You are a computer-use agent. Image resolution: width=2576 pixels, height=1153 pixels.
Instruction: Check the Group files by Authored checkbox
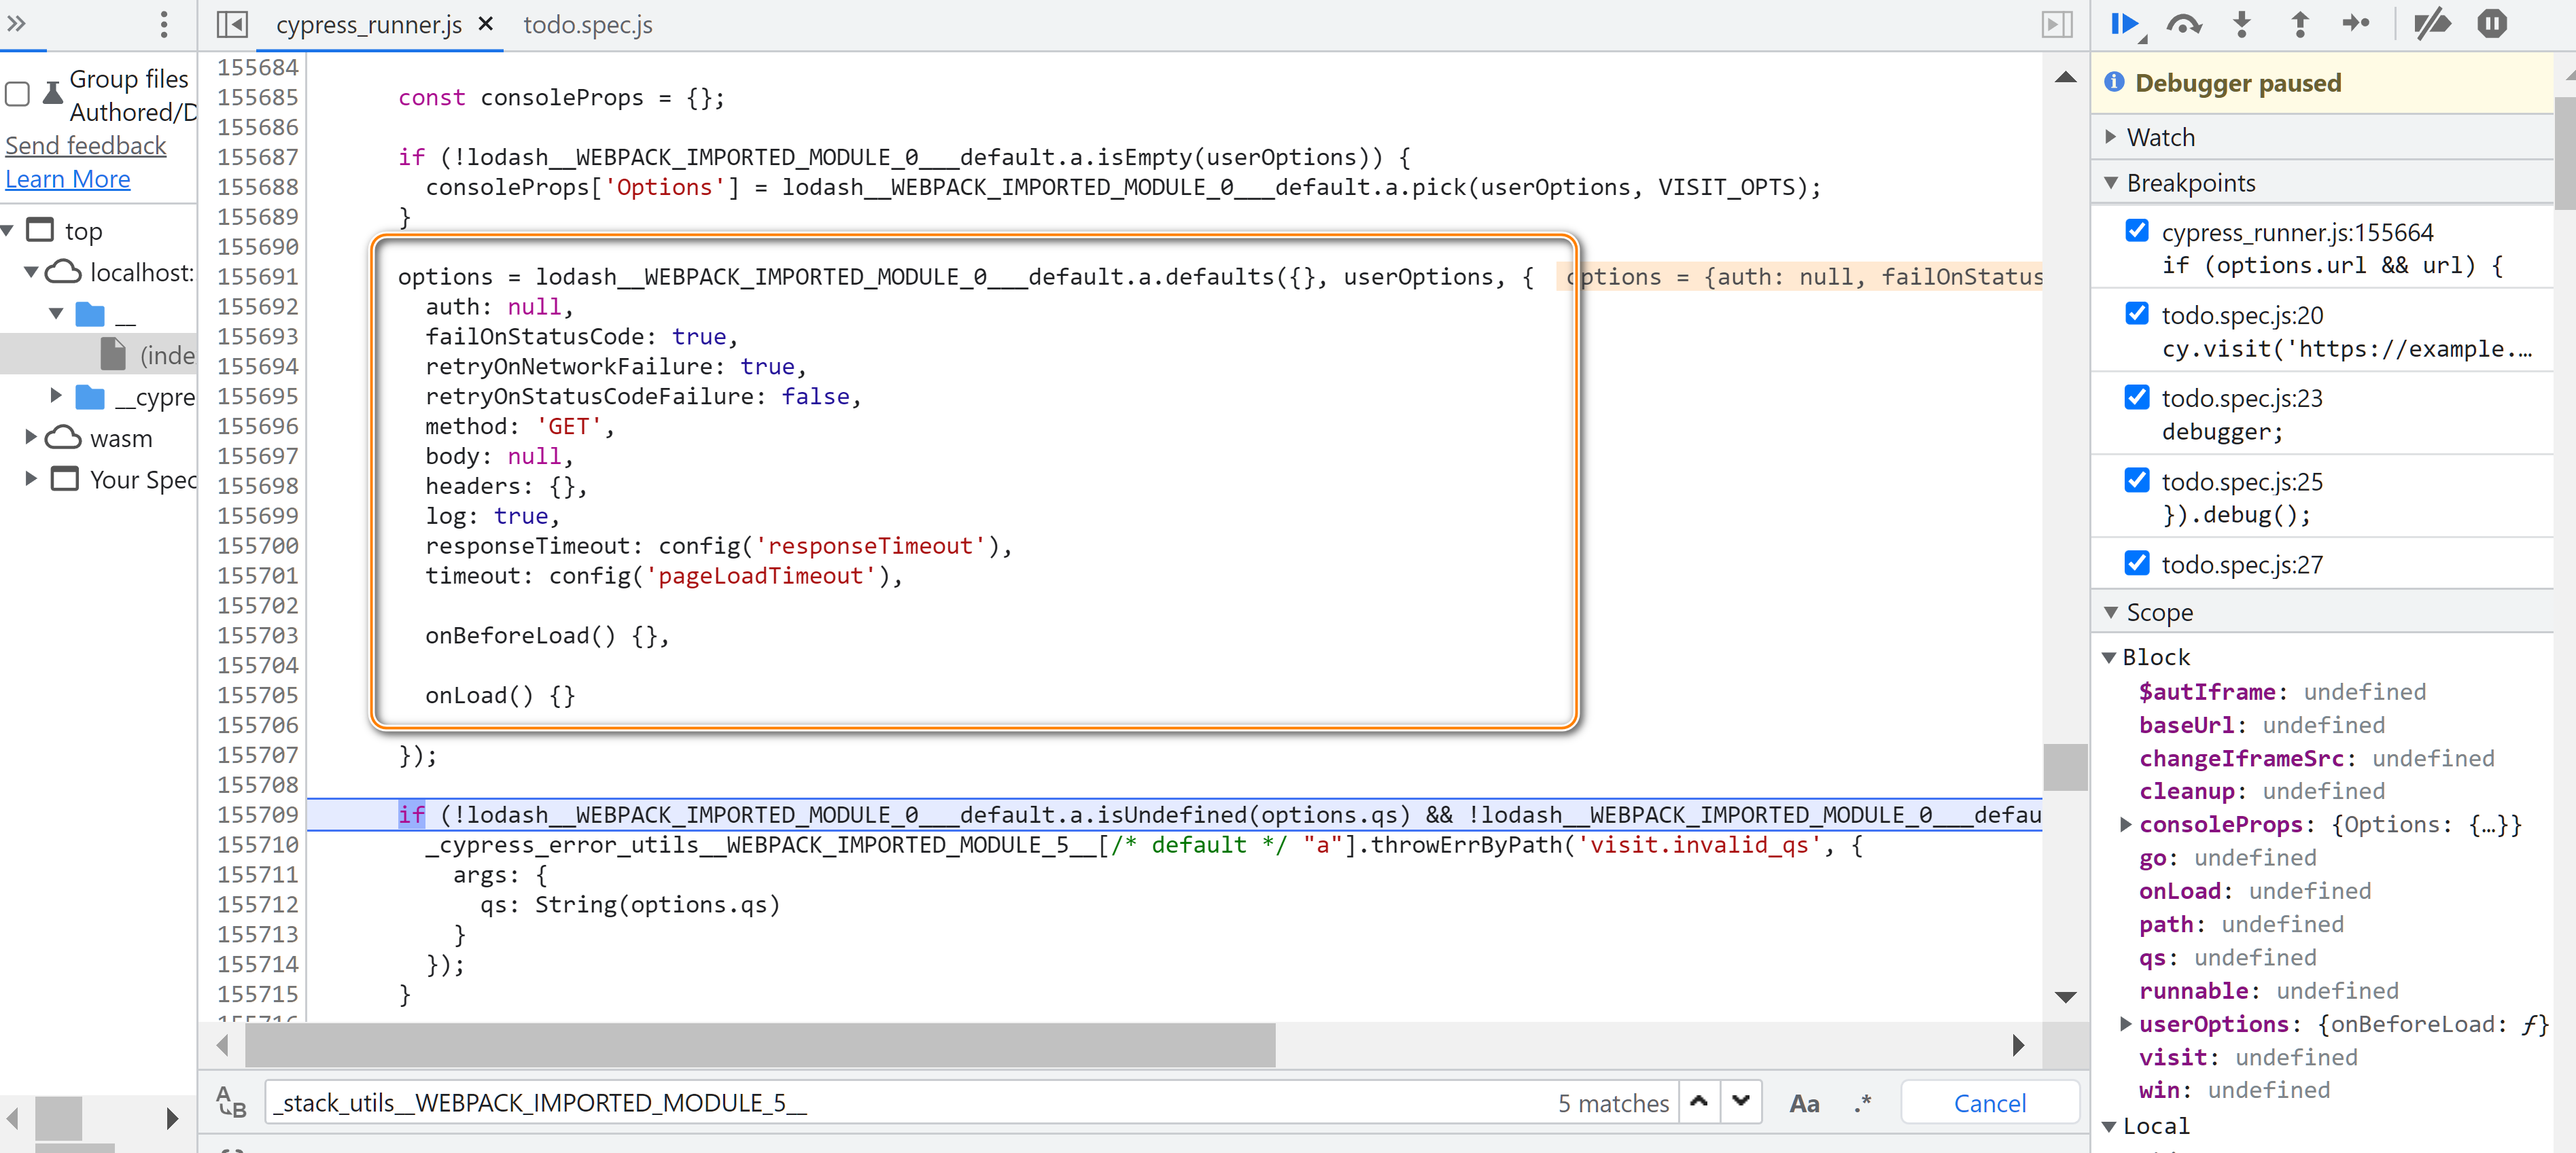pos(17,95)
